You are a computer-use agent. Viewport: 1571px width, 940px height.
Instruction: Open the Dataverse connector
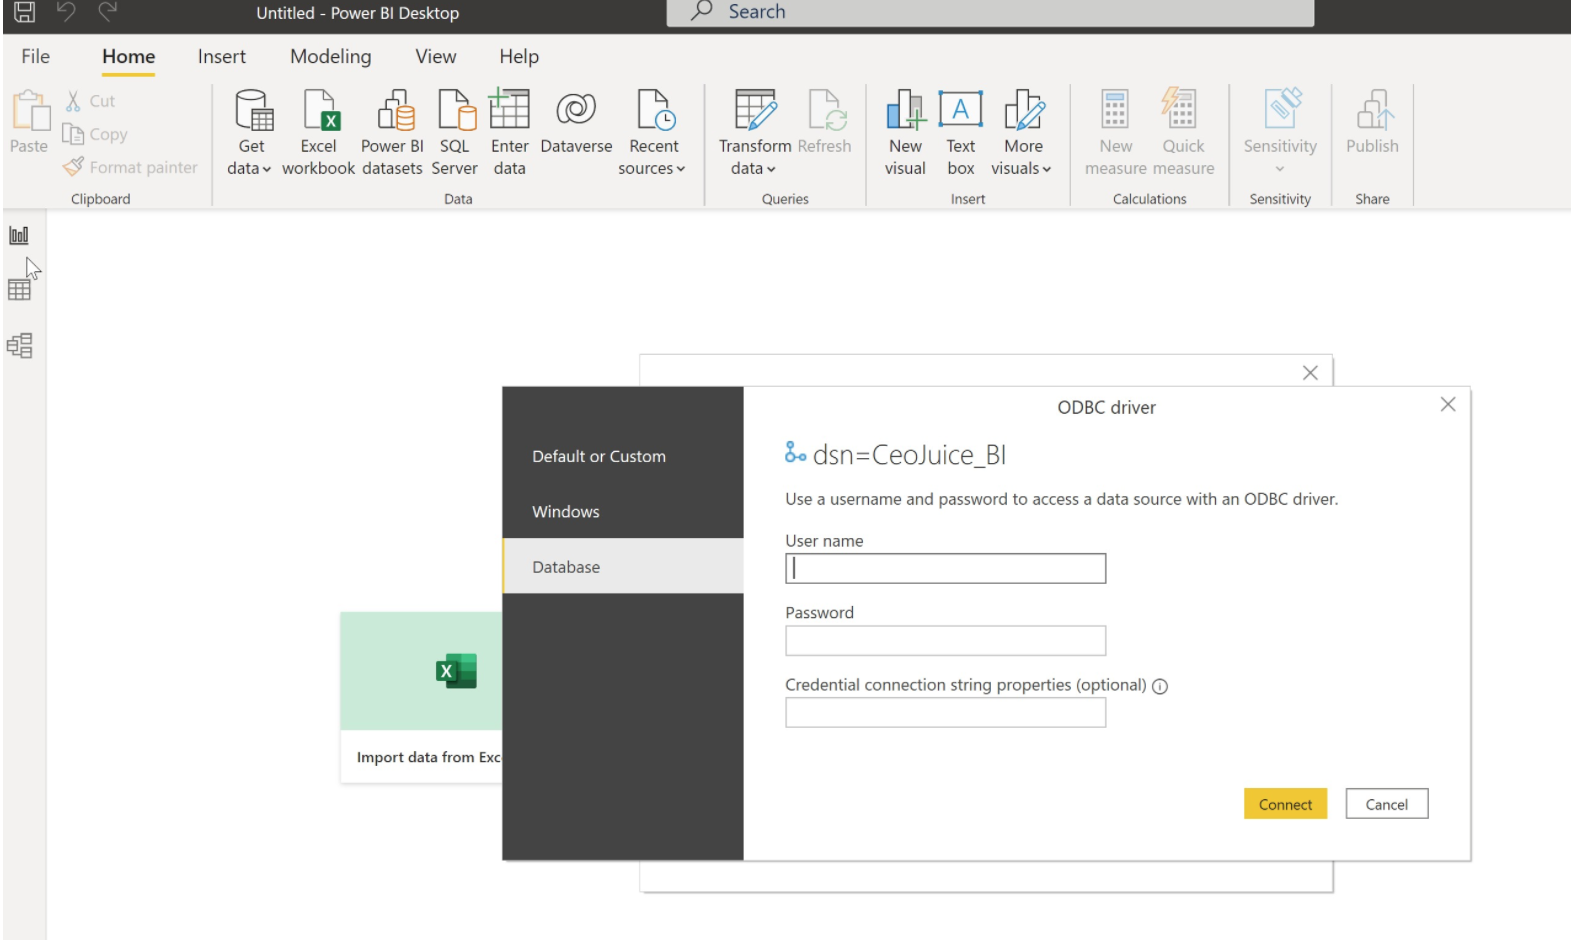(576, 122)
